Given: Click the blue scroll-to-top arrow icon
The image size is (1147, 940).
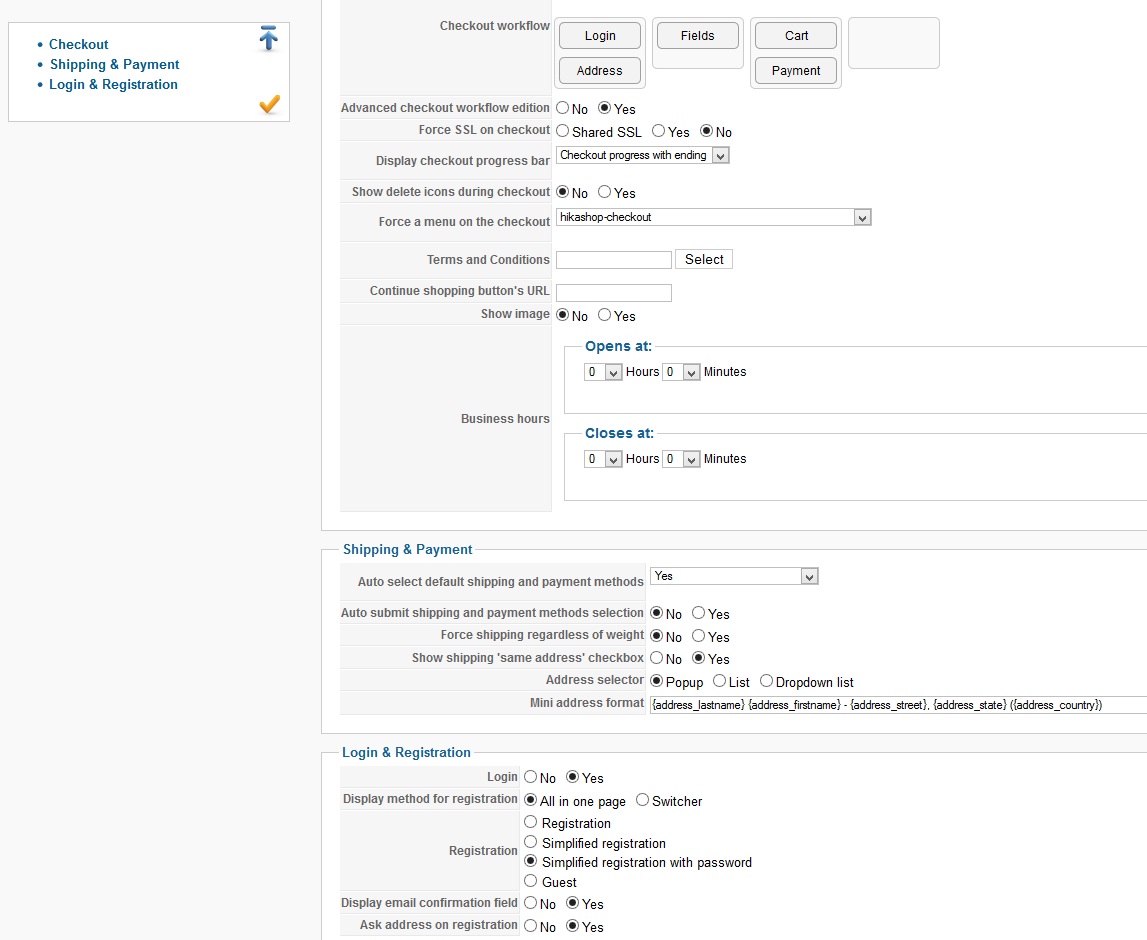Looking at the screenshot, I should pyautogui.click(x=268, y=39).
